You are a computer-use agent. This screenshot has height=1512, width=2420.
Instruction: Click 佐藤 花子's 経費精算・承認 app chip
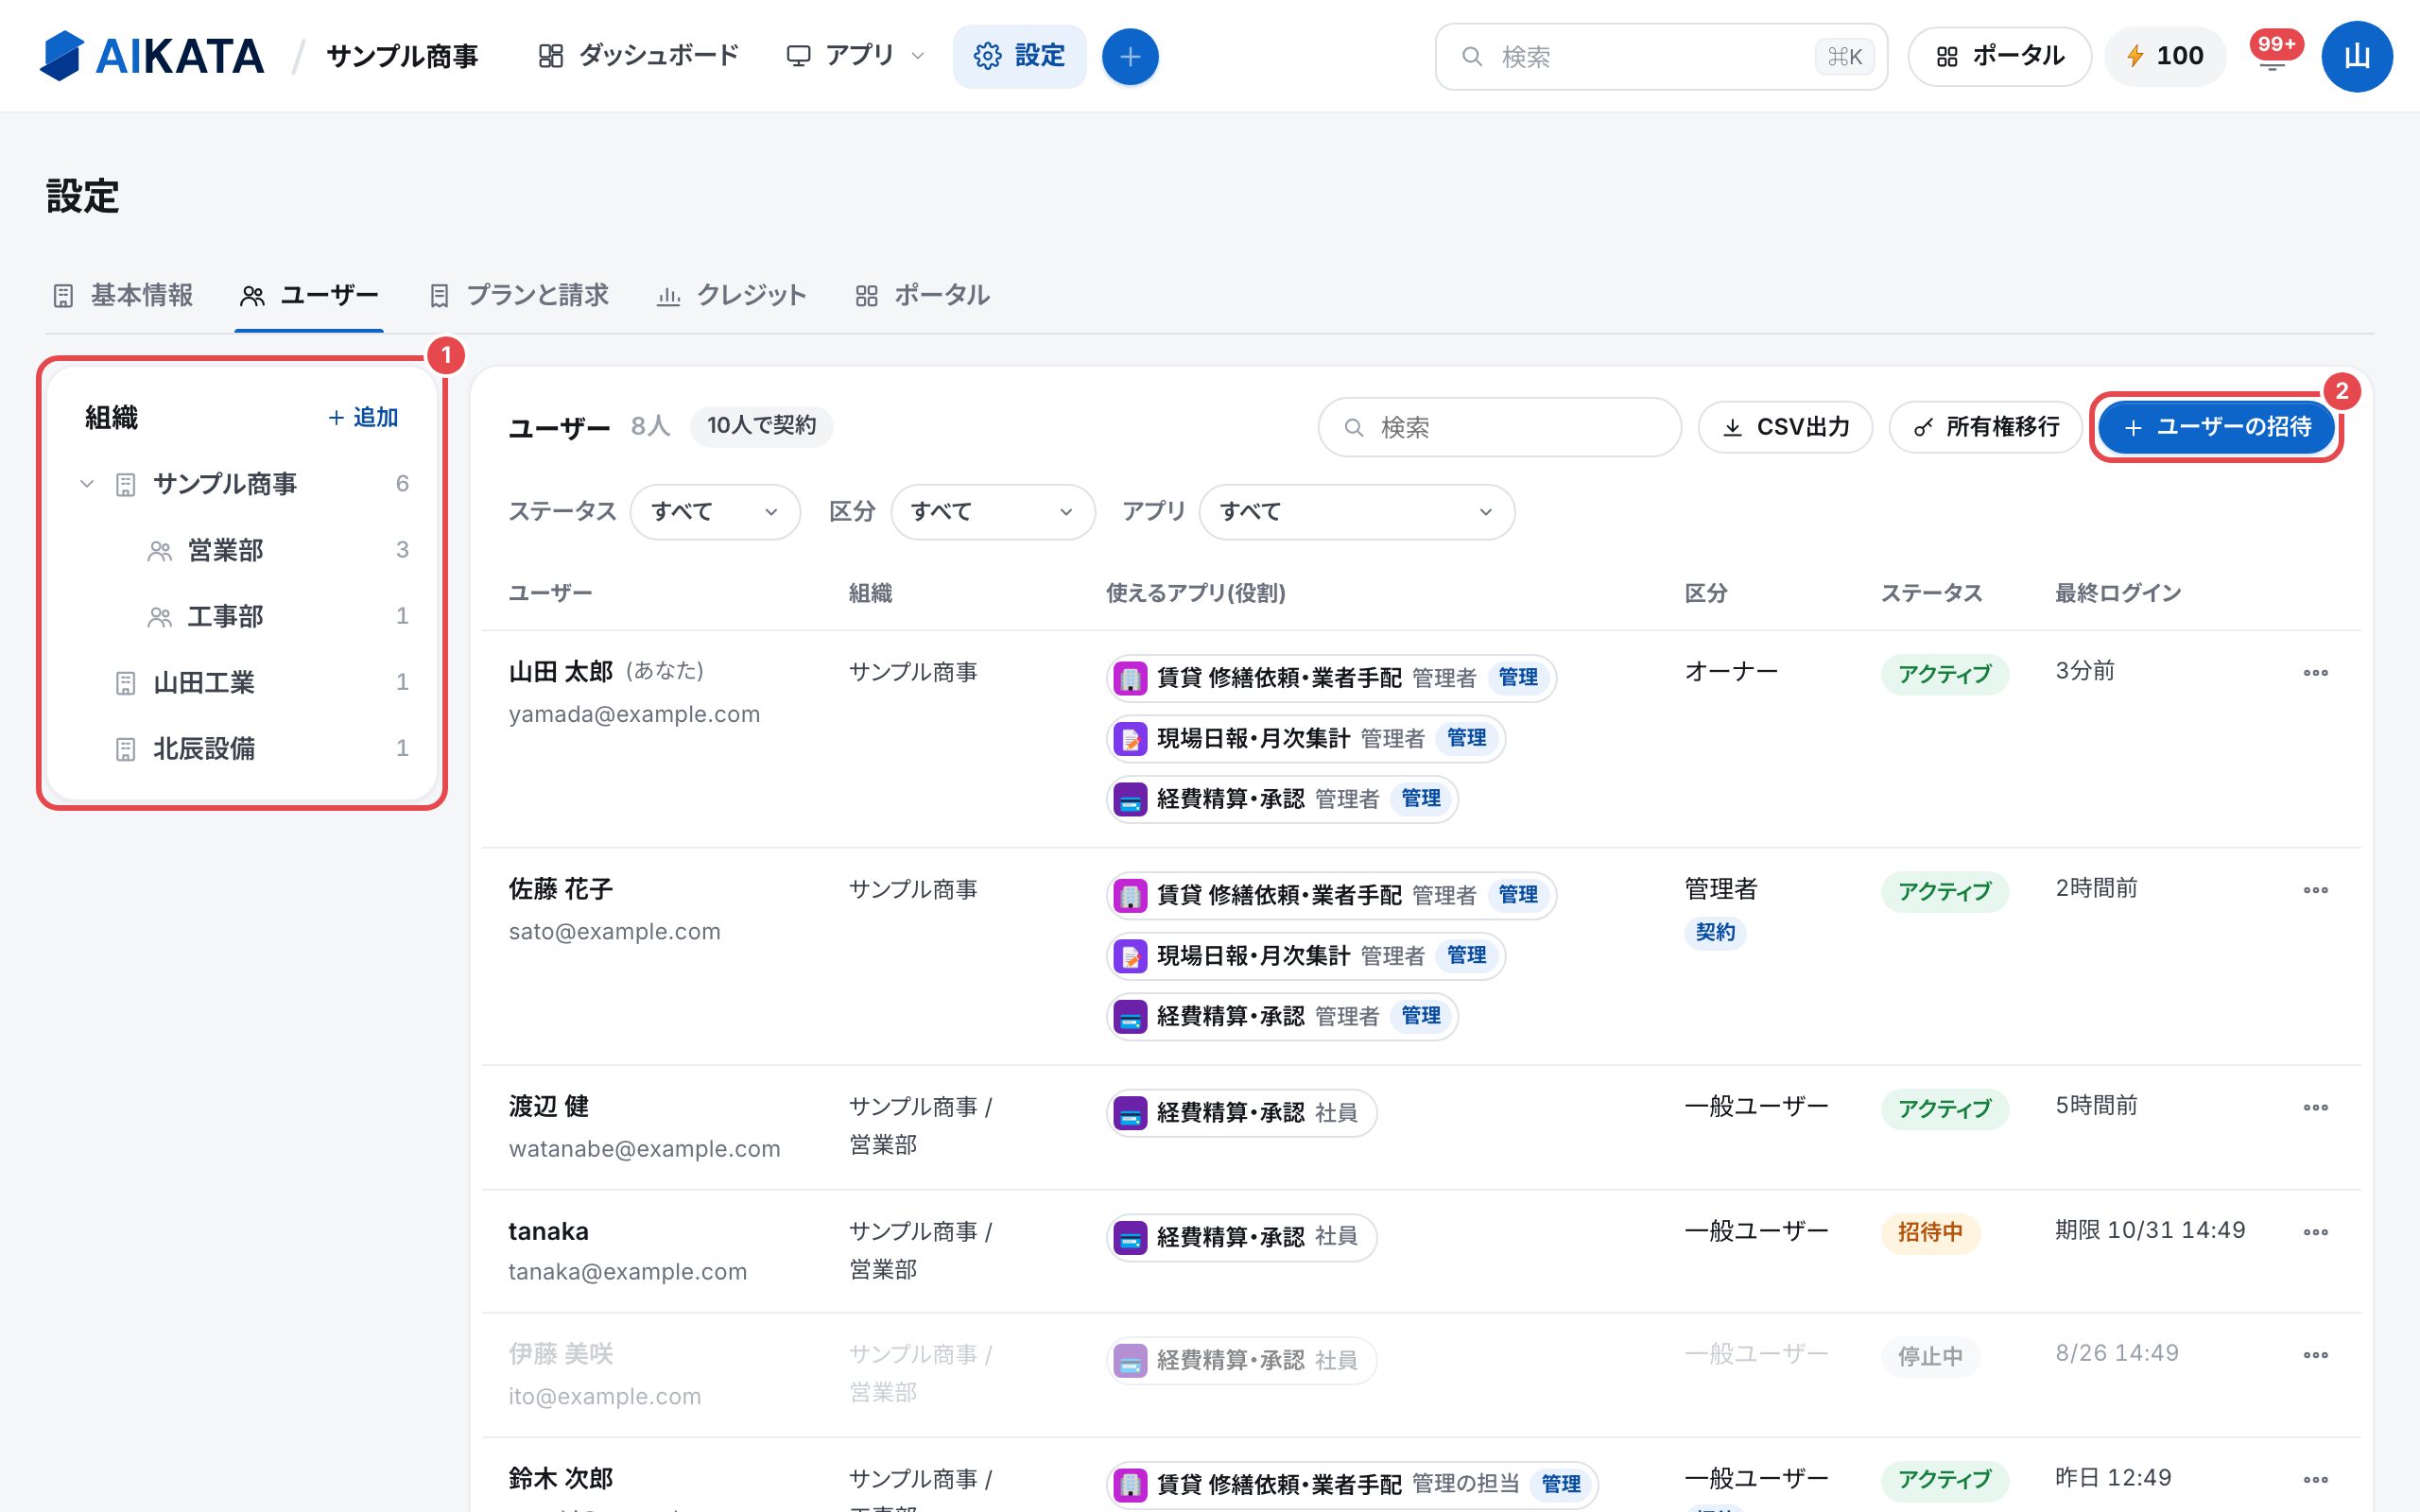[1282, 1016]
